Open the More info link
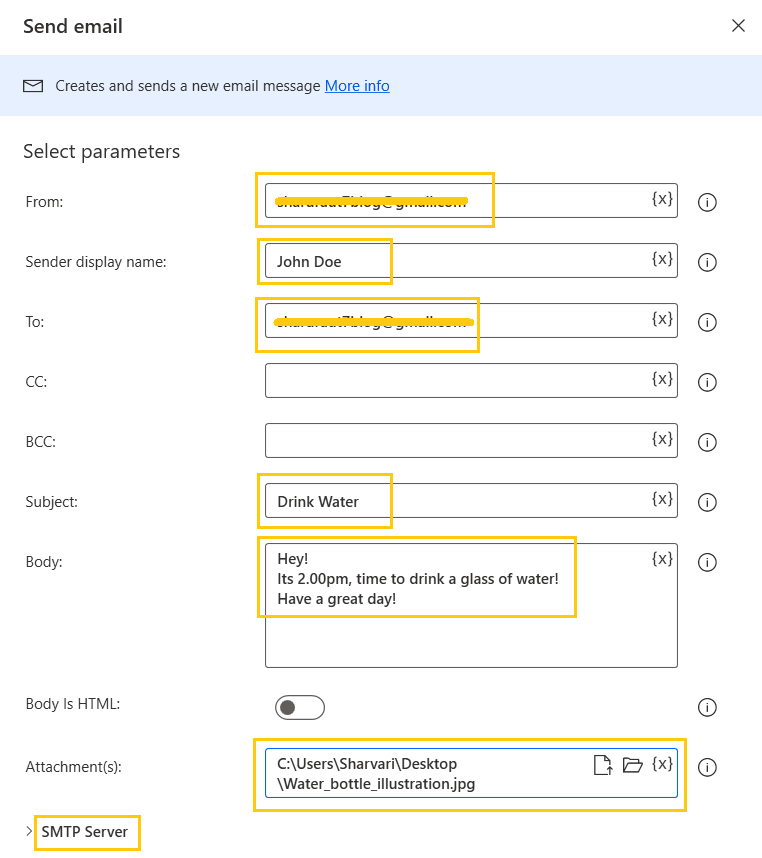Screen dimensions: 762x858 coord(357,86)
